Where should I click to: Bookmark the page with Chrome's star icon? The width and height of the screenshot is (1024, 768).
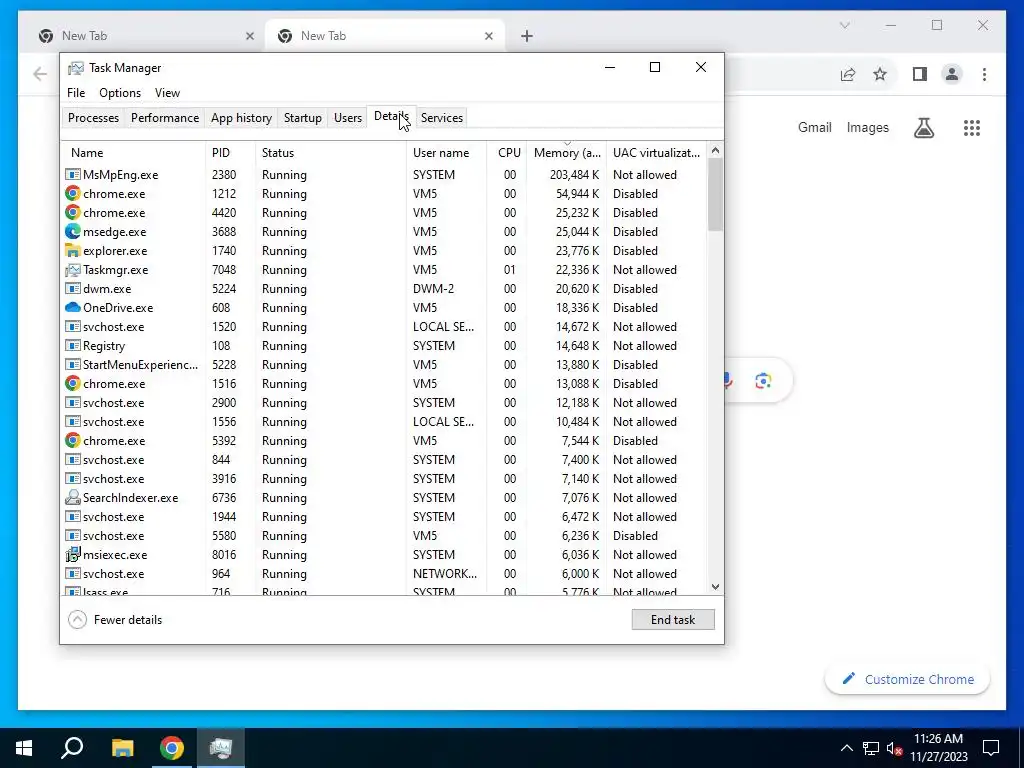coord(880,74)
